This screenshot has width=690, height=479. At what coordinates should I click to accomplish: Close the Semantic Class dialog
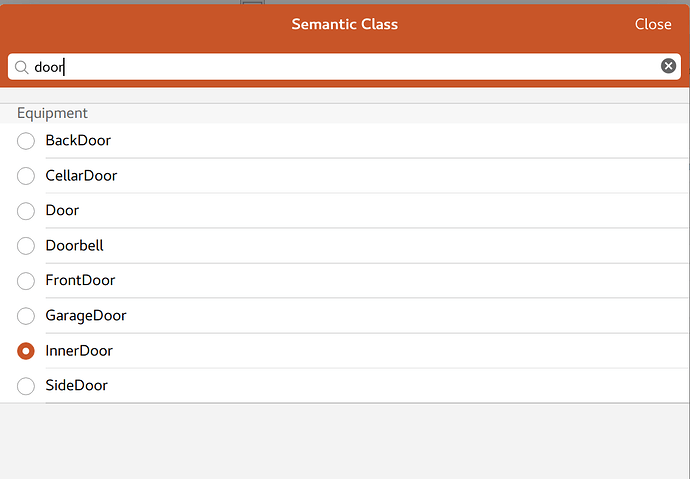(653, 24)
